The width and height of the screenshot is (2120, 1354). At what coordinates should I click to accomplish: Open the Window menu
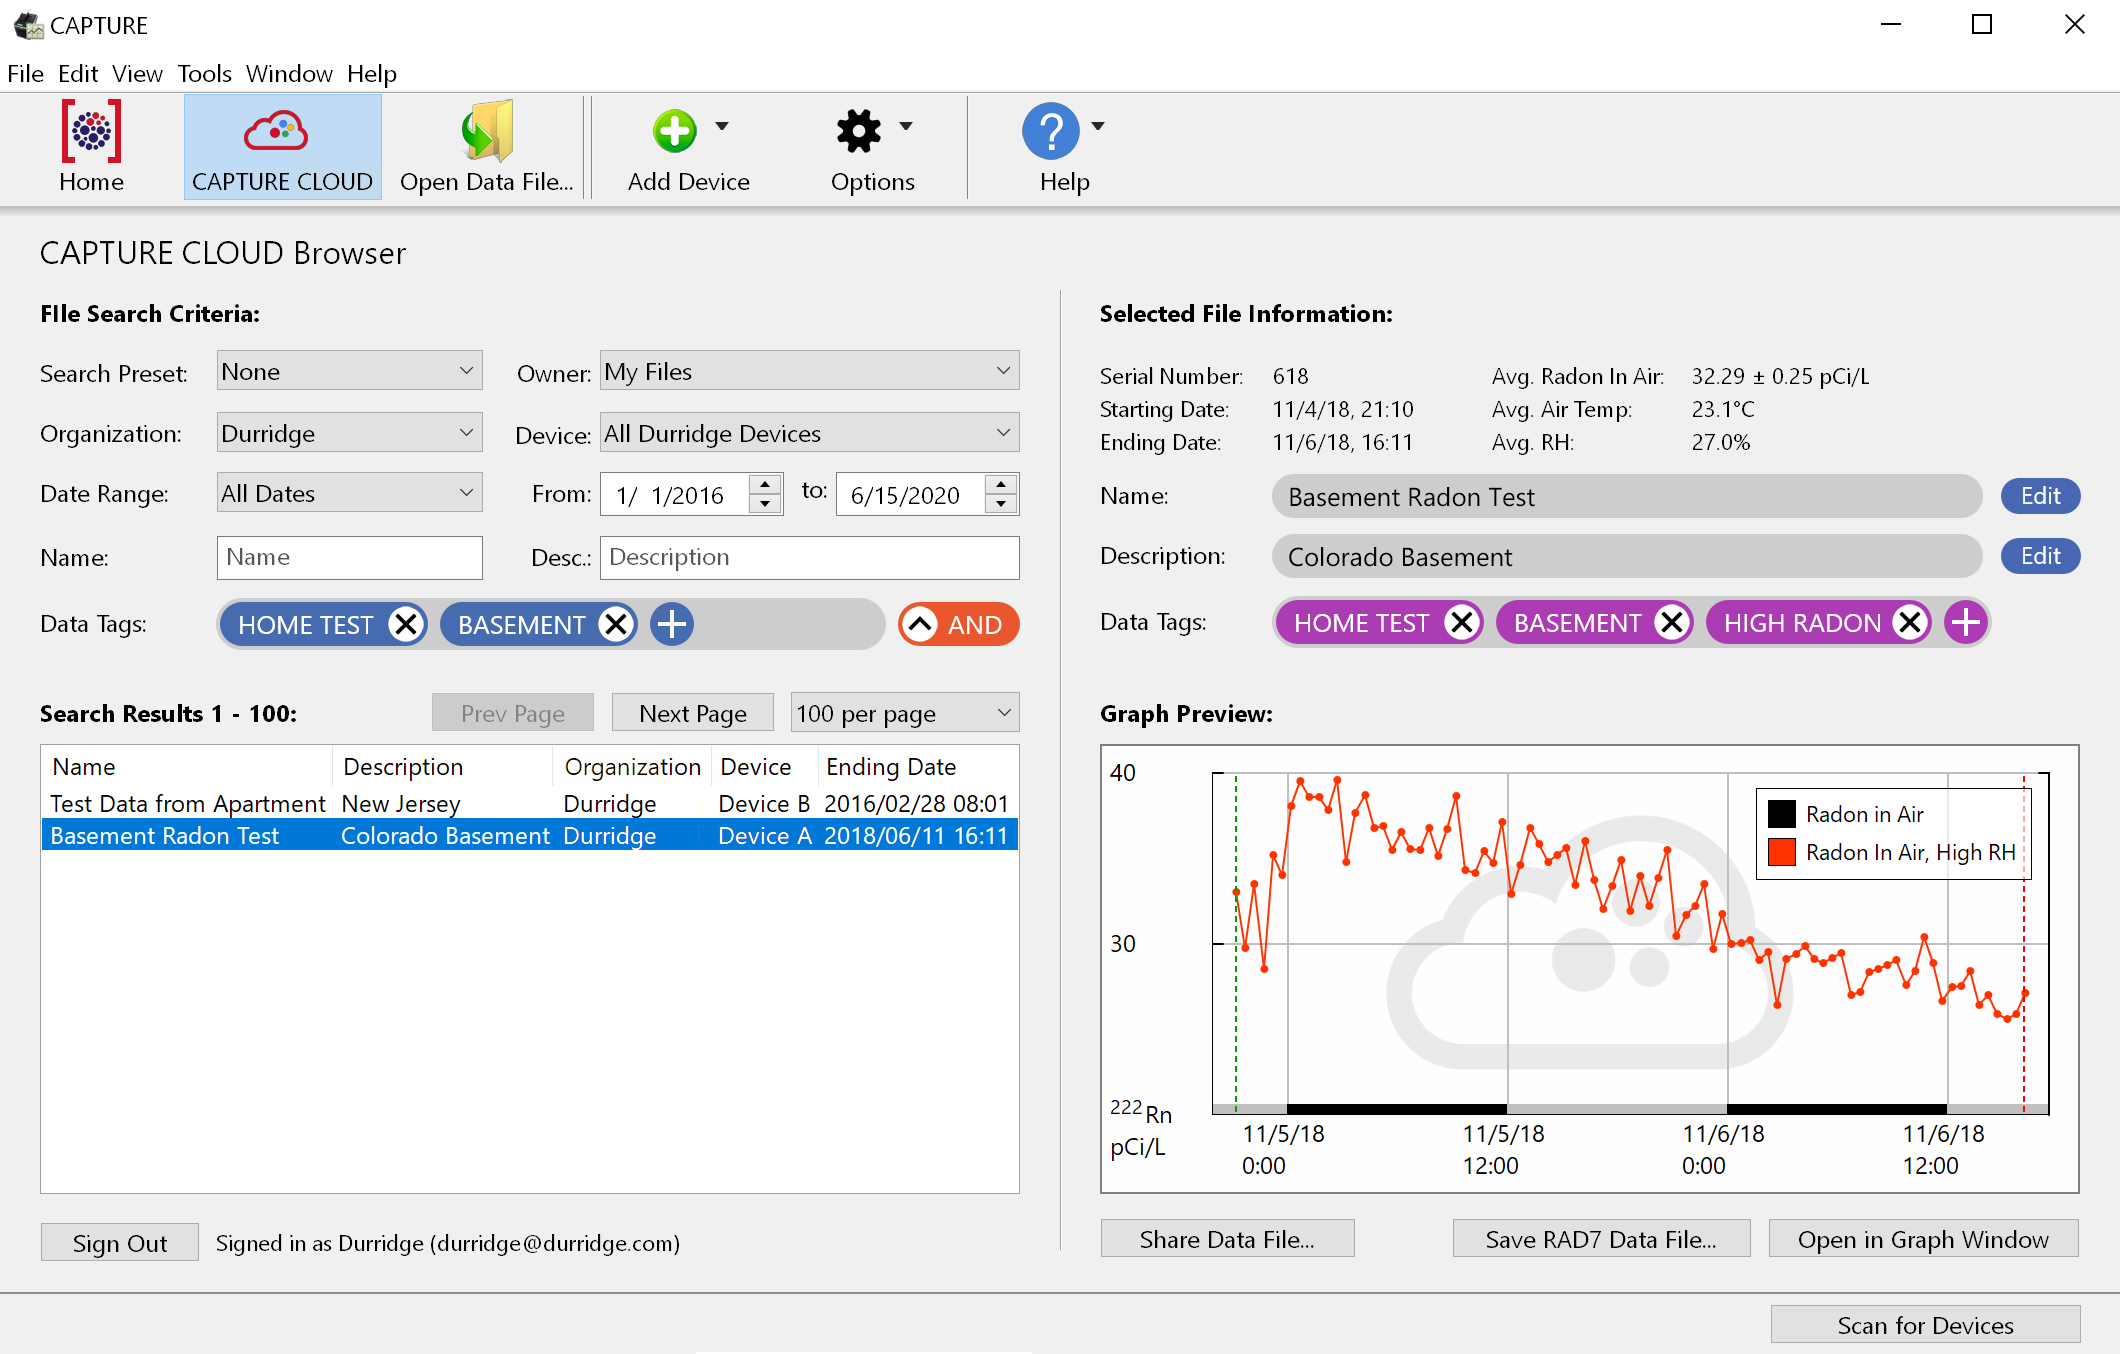289,74
